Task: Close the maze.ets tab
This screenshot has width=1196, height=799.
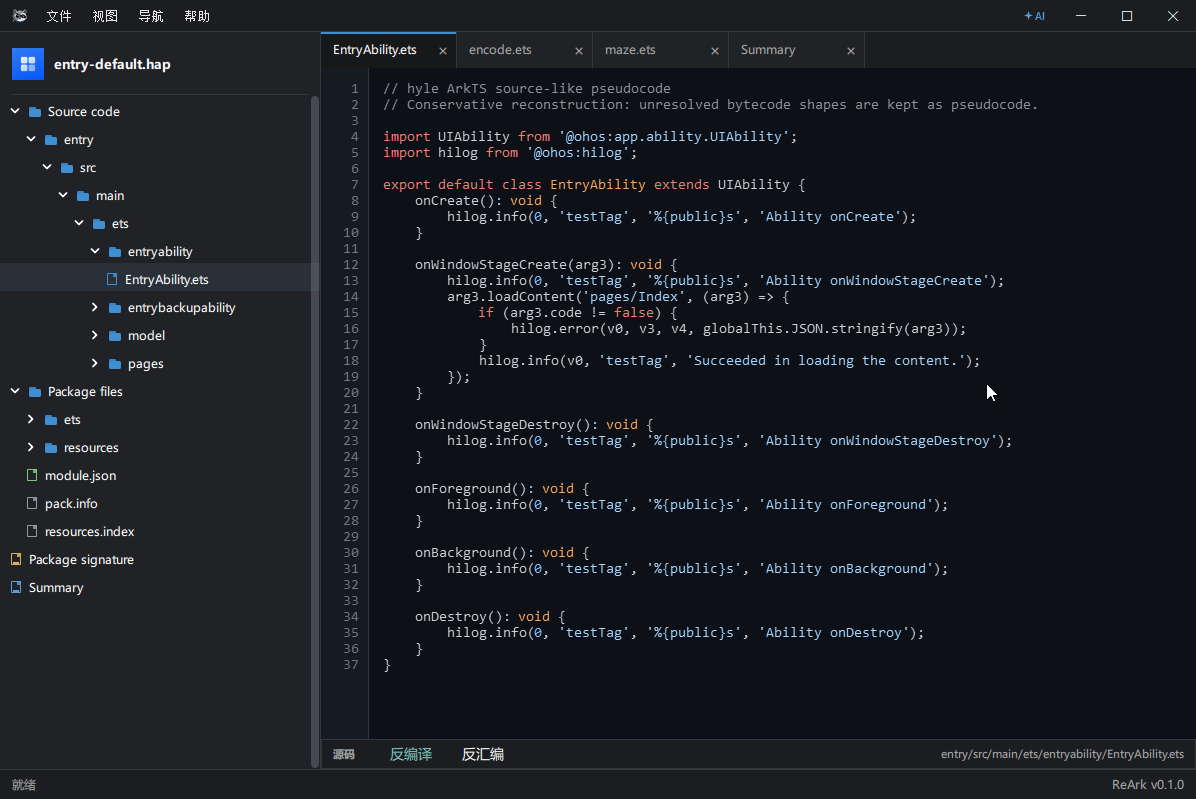Action: point(715,51)
